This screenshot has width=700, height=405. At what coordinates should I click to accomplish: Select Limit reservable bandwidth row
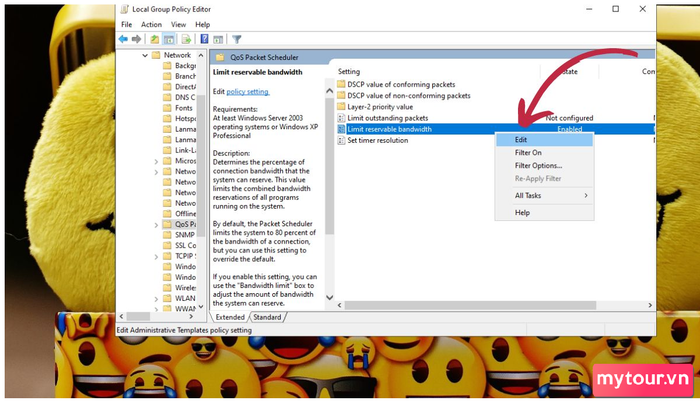496,129
